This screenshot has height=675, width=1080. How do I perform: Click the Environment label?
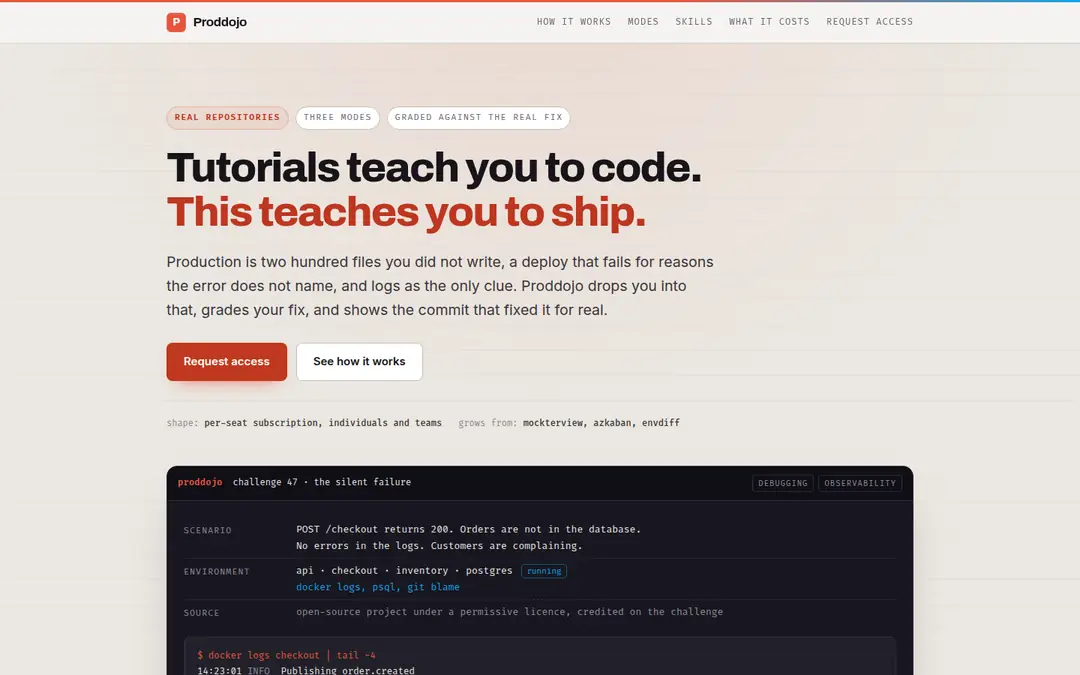point(216,572)
